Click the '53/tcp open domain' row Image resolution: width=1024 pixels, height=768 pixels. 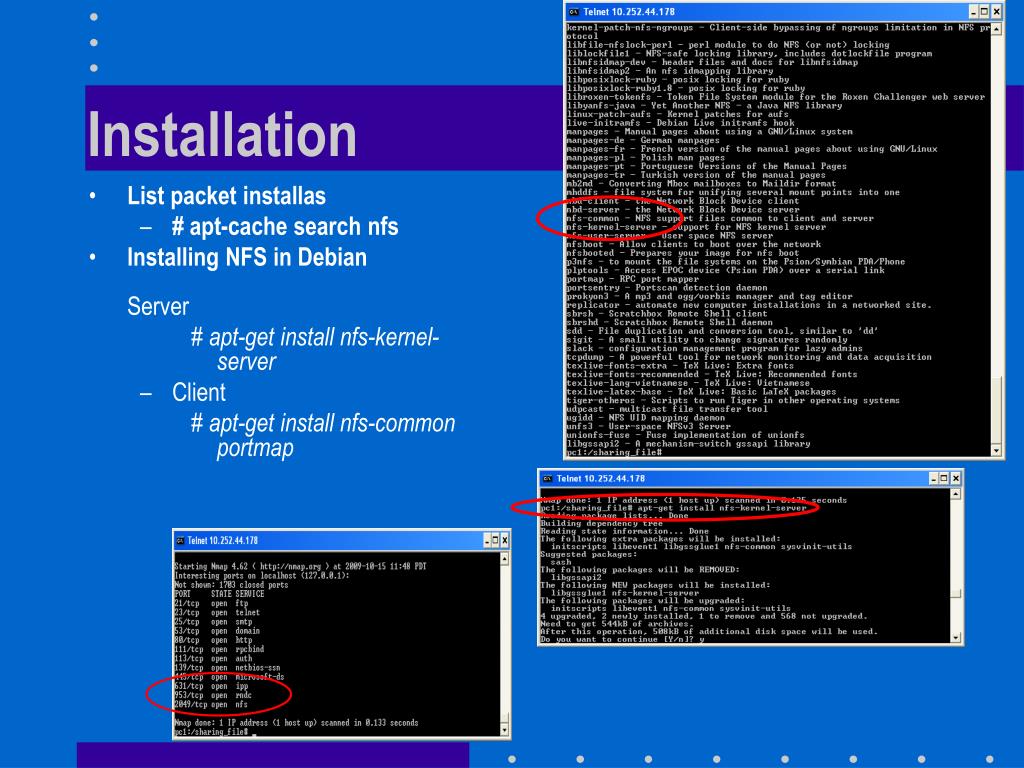217,632
